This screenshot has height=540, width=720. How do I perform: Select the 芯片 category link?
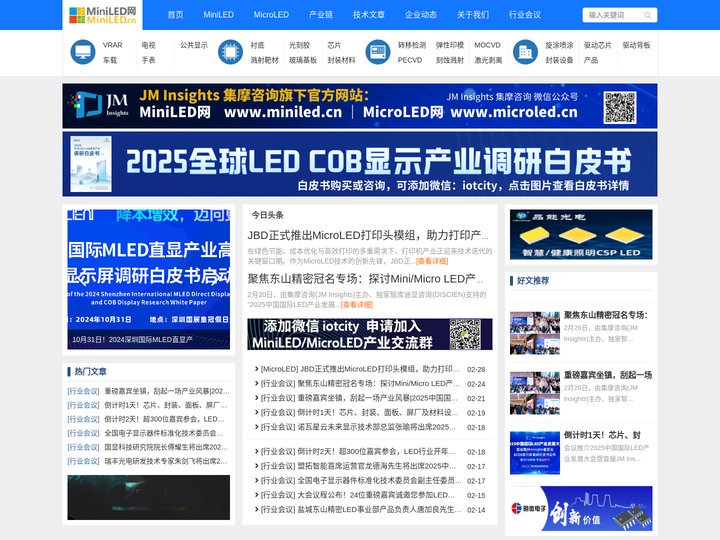(334, 45)
